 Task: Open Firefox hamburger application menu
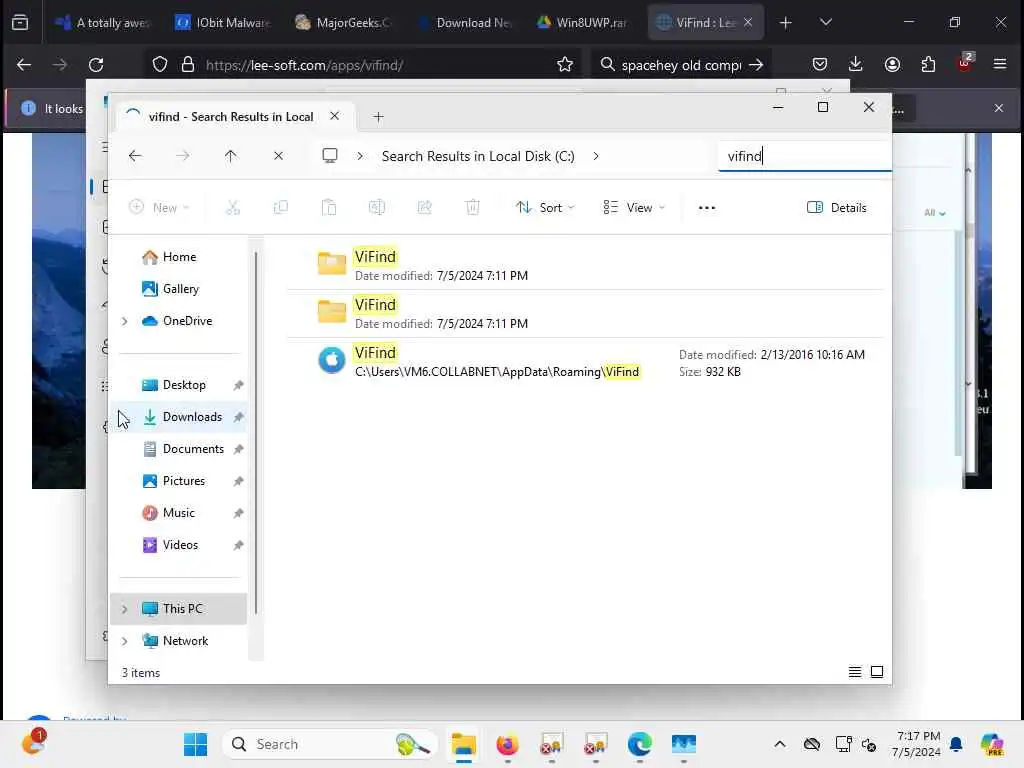point(1000,64)
